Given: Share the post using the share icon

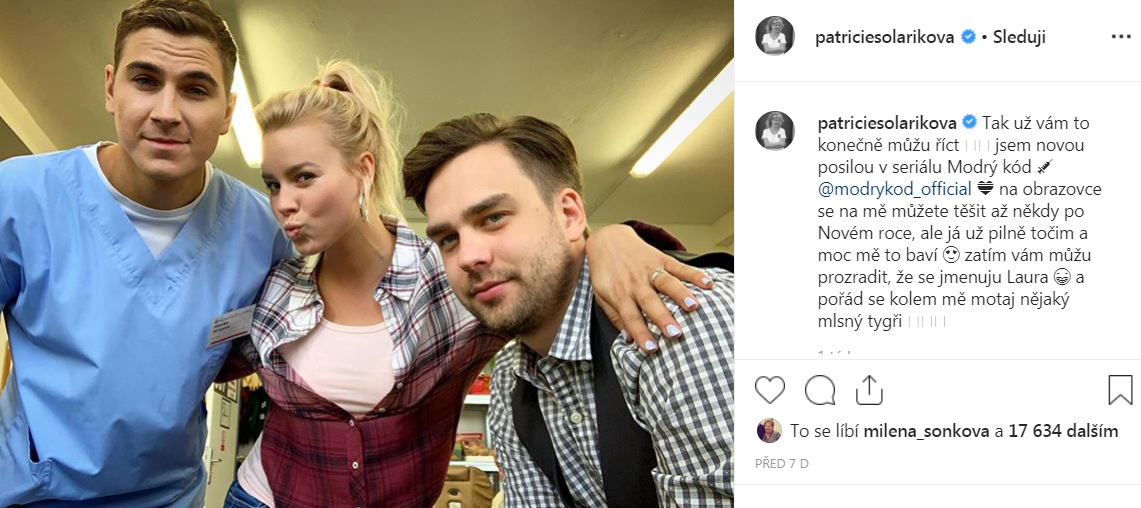Looking at the screenshot, I should (x=869, y=390).
